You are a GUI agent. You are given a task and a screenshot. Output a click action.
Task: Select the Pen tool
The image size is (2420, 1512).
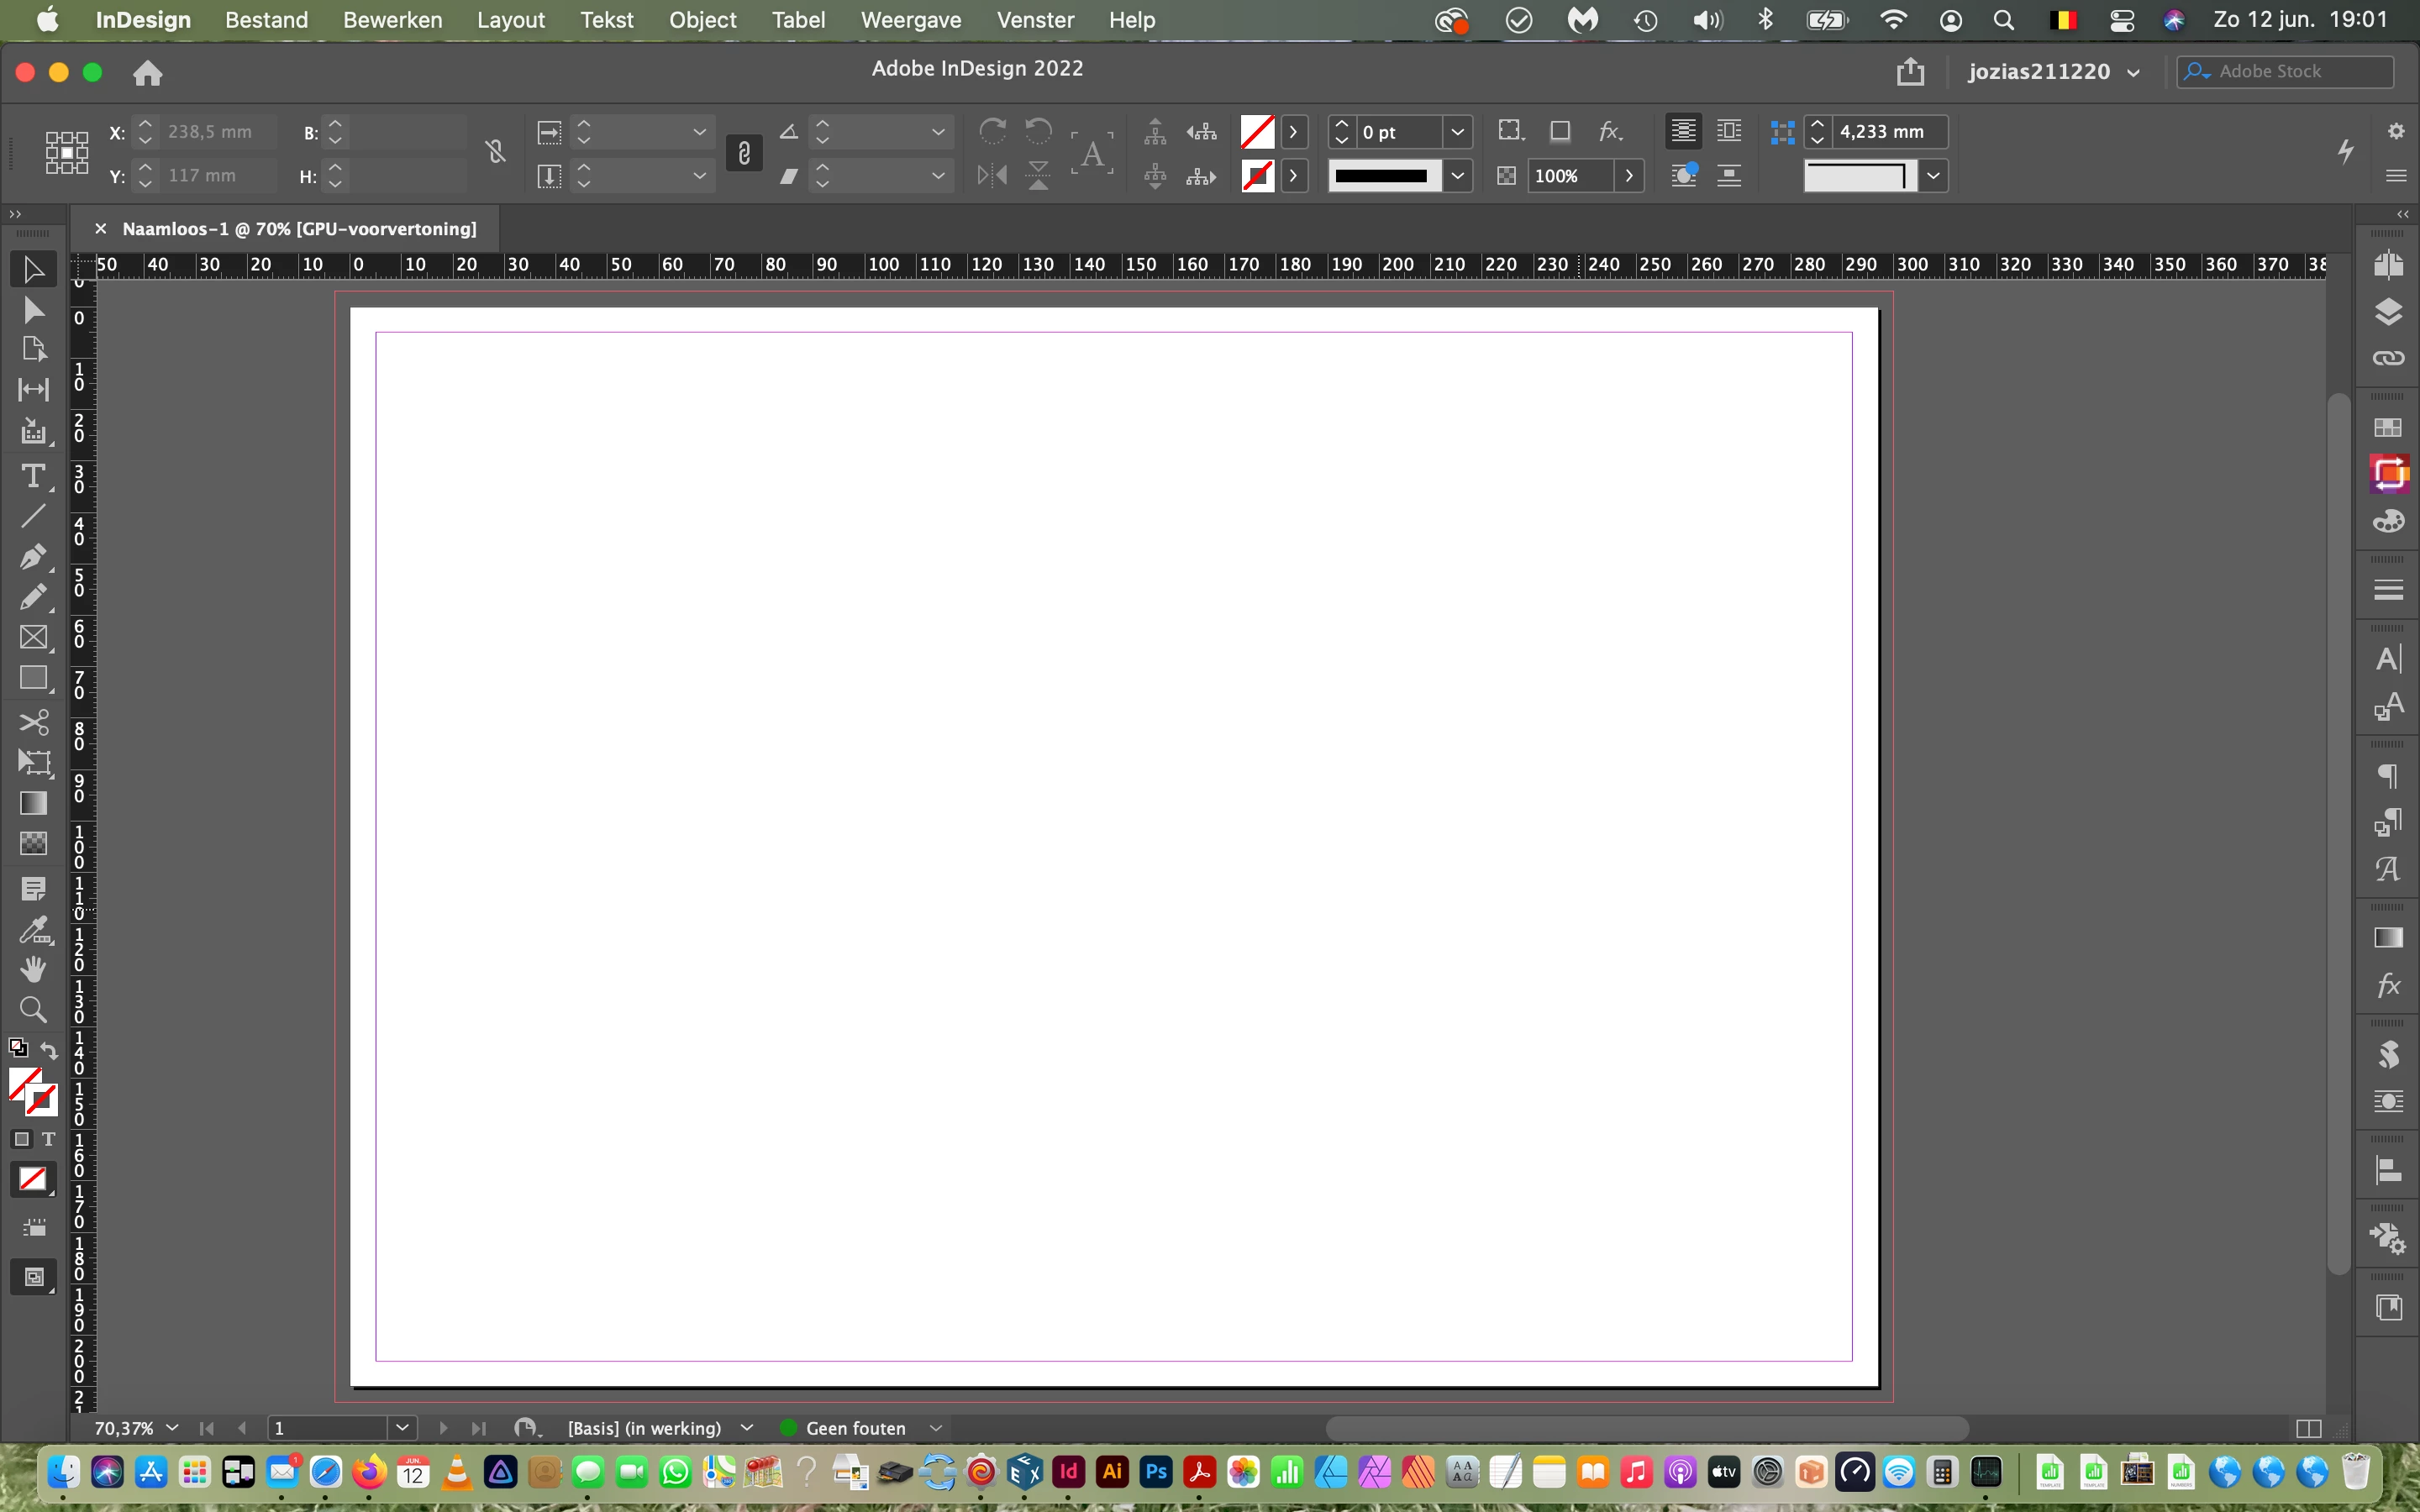click(x=33, y=556)
